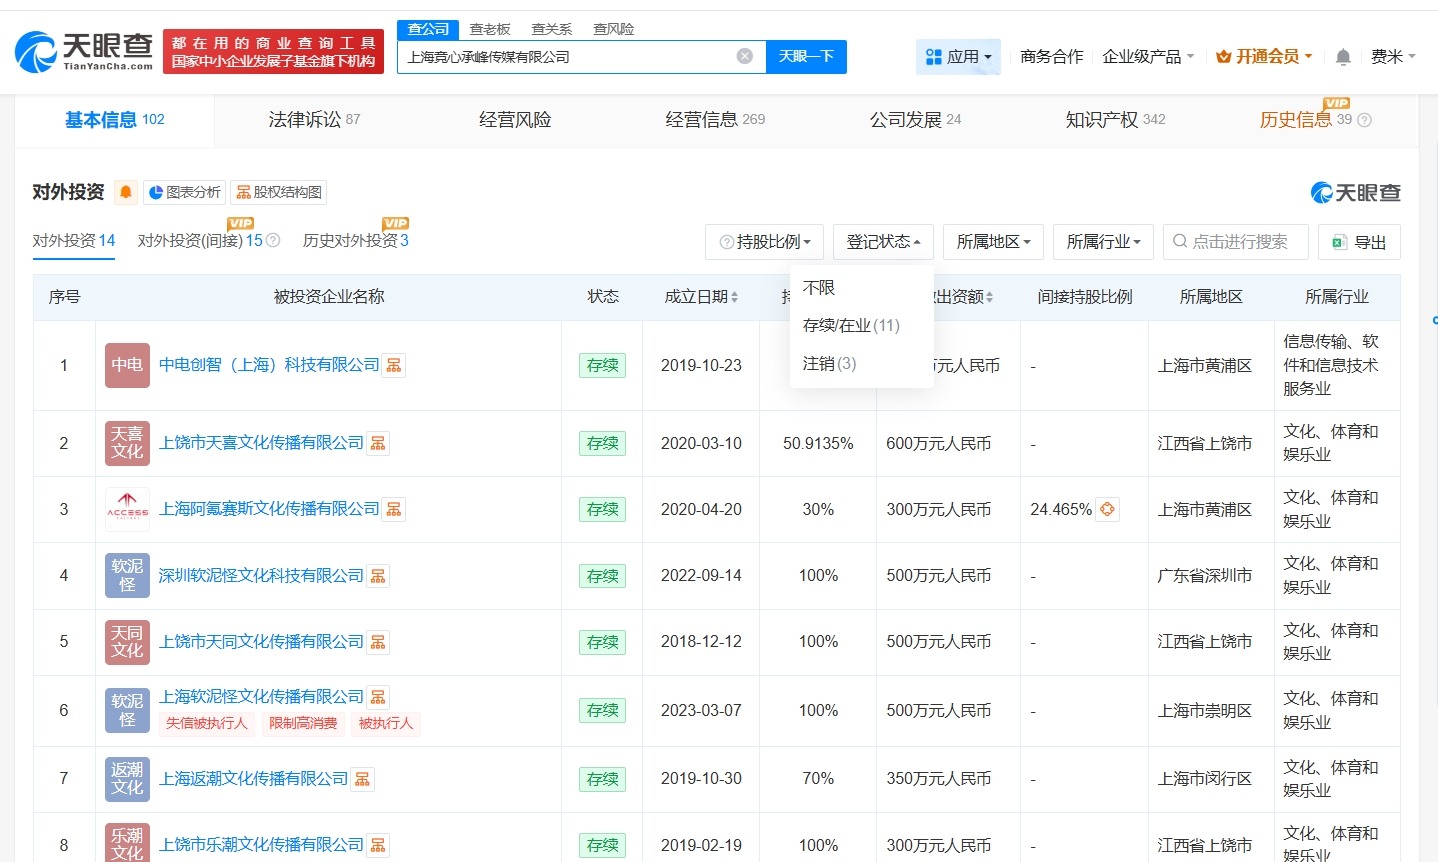Click the indirect shareholding detail icon beside 24.465%
The width and height of the screenshot is (1438, 862).
pyautogui.click(x=1107, y=509)
